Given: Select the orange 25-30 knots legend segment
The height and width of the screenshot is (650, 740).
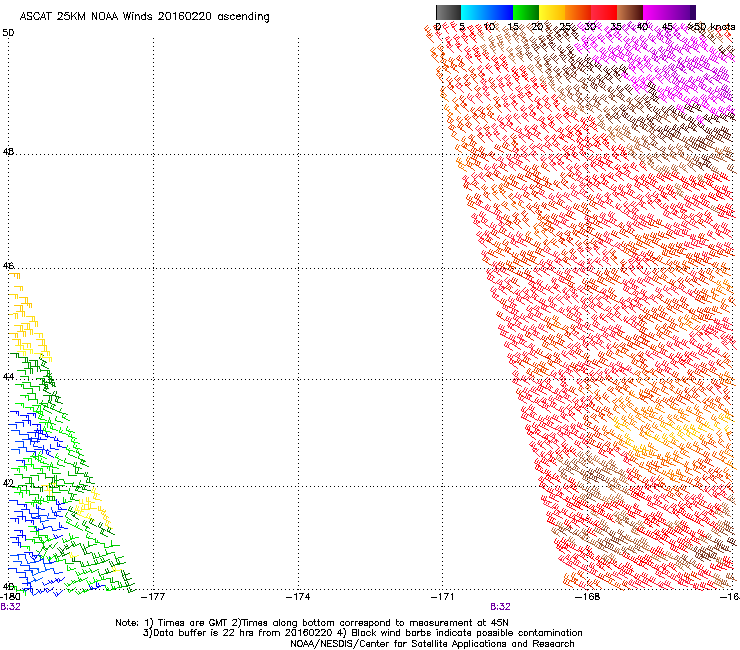Looking at the screenshot, I should click(x=578, y=12).
